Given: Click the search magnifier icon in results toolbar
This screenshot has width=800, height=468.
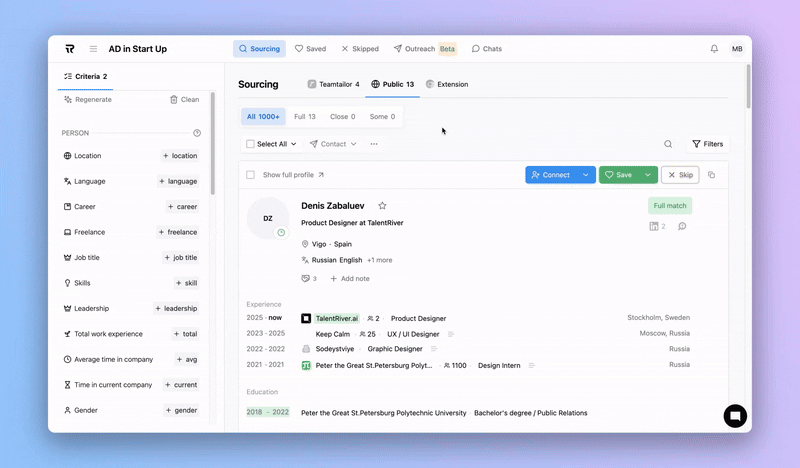Looking at the screenshot, I should 668,144.
